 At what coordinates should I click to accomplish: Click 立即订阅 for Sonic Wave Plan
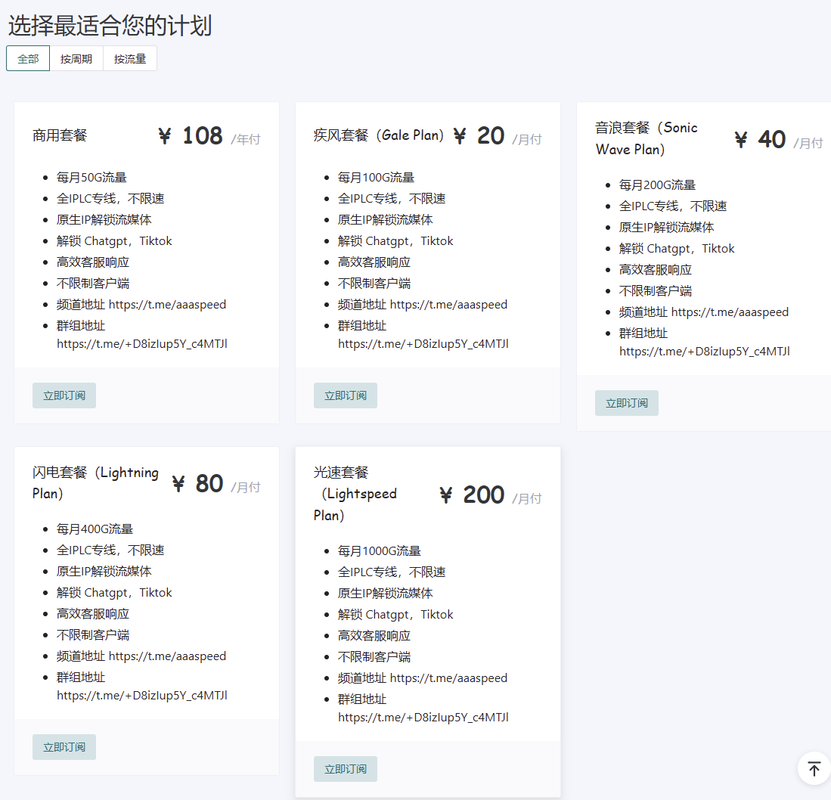click(627, 403)
